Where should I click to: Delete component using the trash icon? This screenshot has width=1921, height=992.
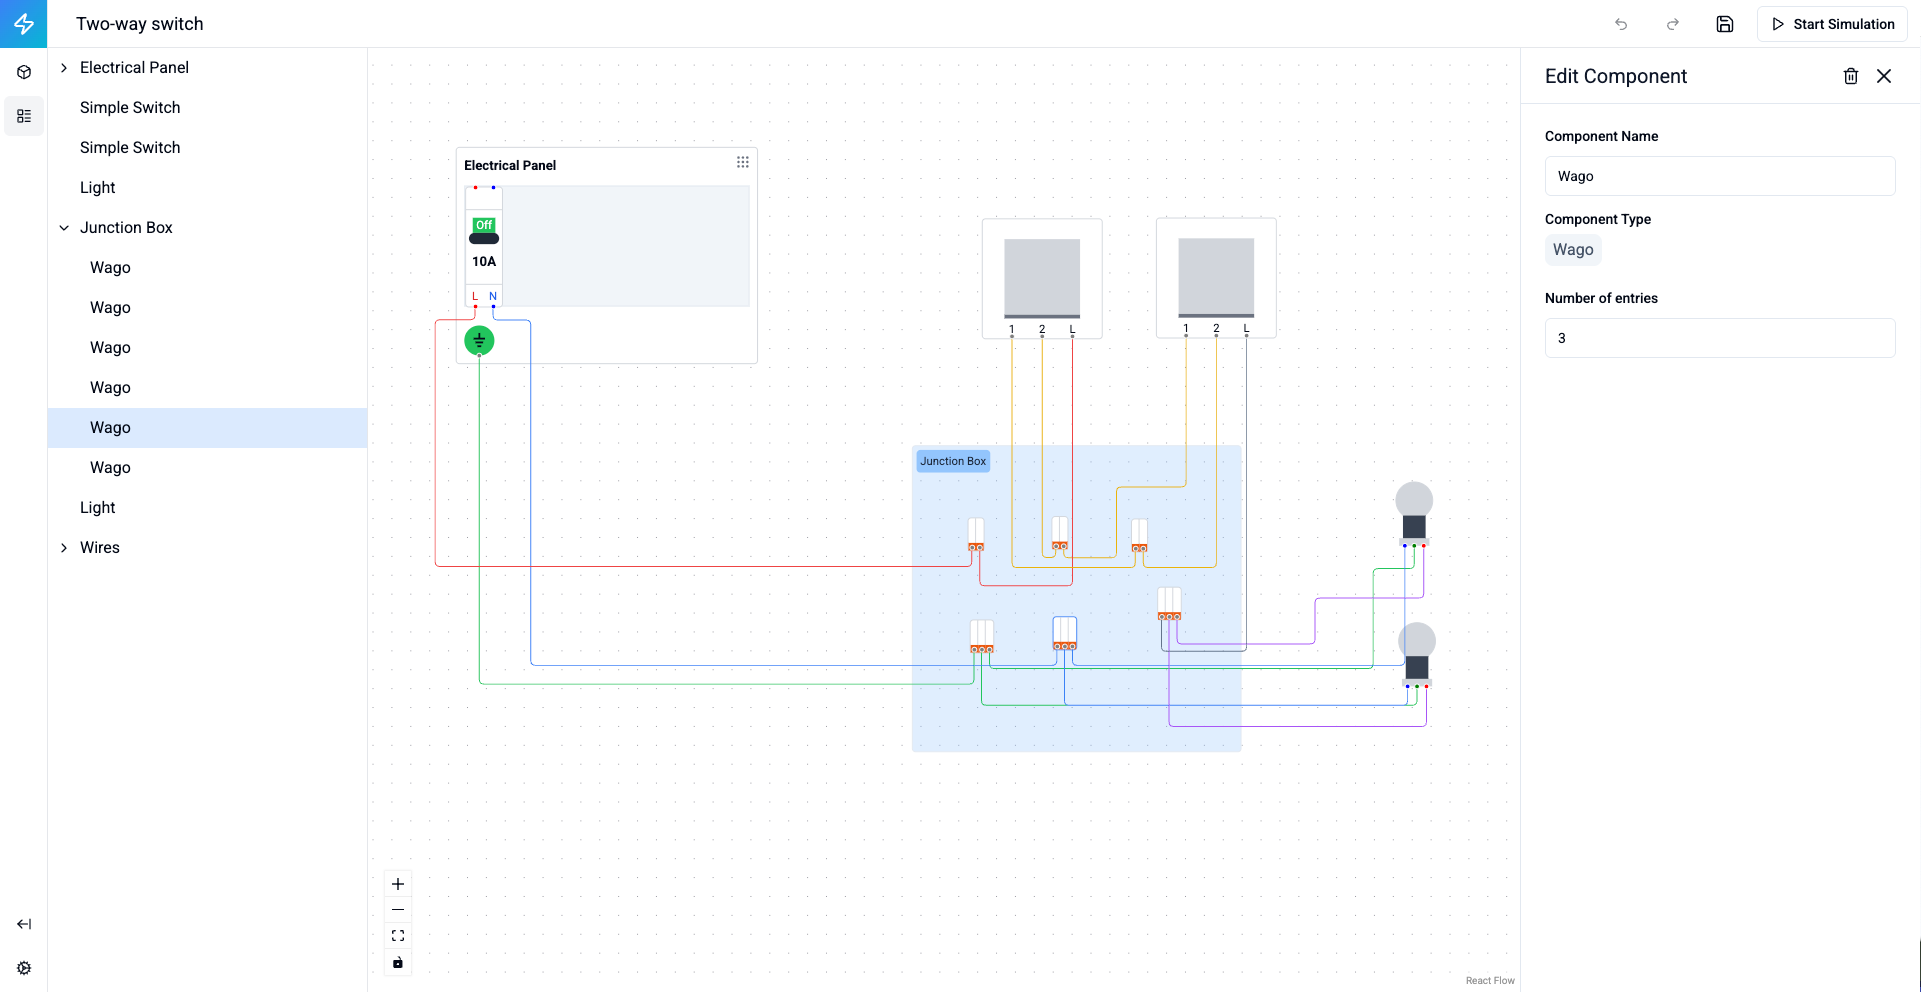click(x=1850, y=76)
